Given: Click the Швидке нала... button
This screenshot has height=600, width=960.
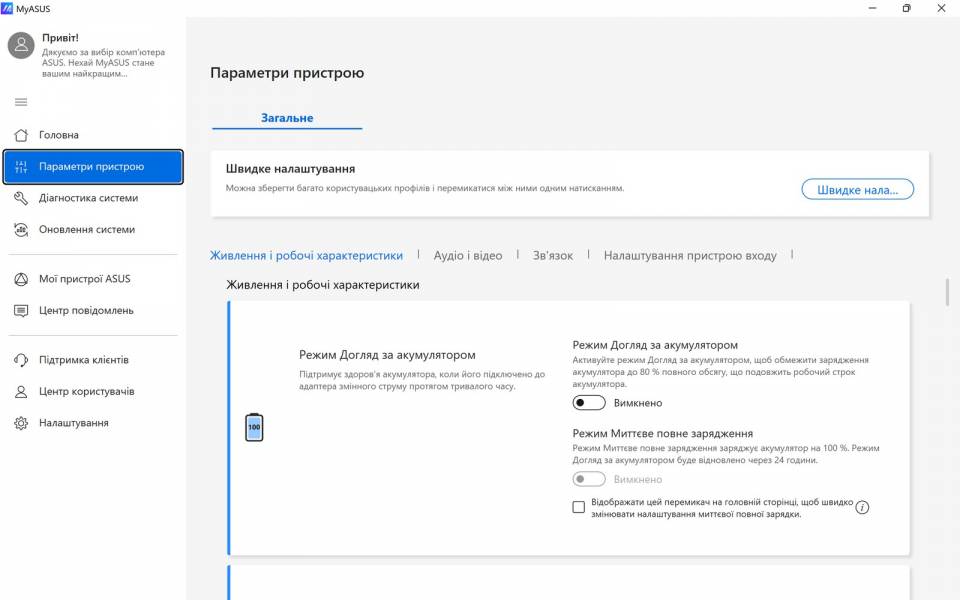Looking at the screenshot, I should 858,189.
